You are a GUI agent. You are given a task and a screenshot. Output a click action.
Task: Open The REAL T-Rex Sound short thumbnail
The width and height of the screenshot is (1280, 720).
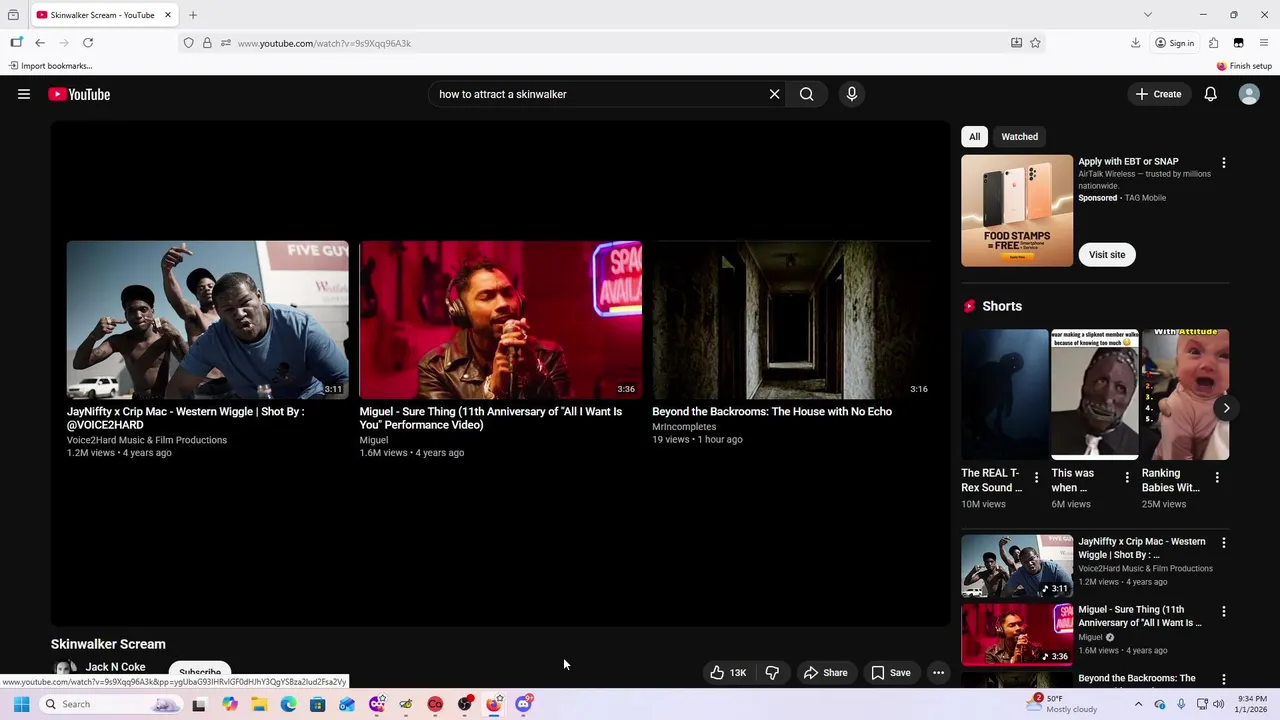point(1005,394)
